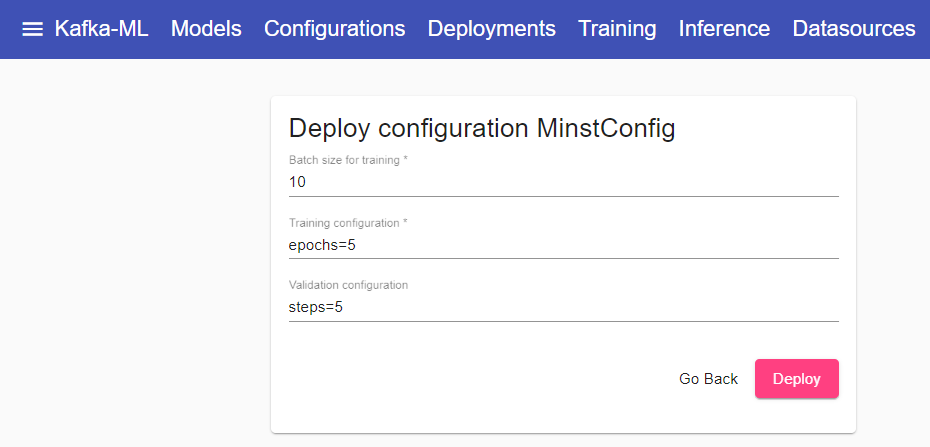The width and height of the screenshot is (930, 447).
Task: Click the Deploy configuration MinstConfig heading
Action: tap(482, 129)
